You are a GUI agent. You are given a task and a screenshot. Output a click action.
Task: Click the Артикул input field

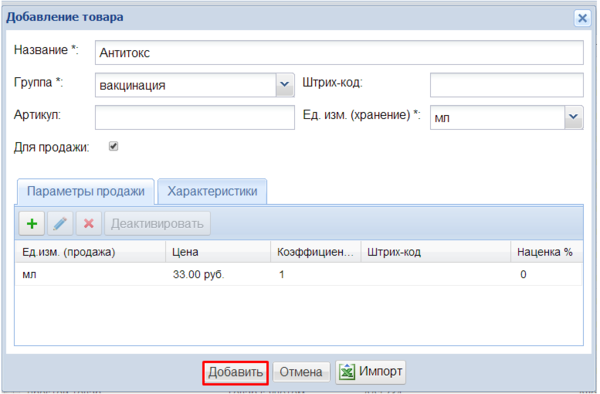(195, 117)
